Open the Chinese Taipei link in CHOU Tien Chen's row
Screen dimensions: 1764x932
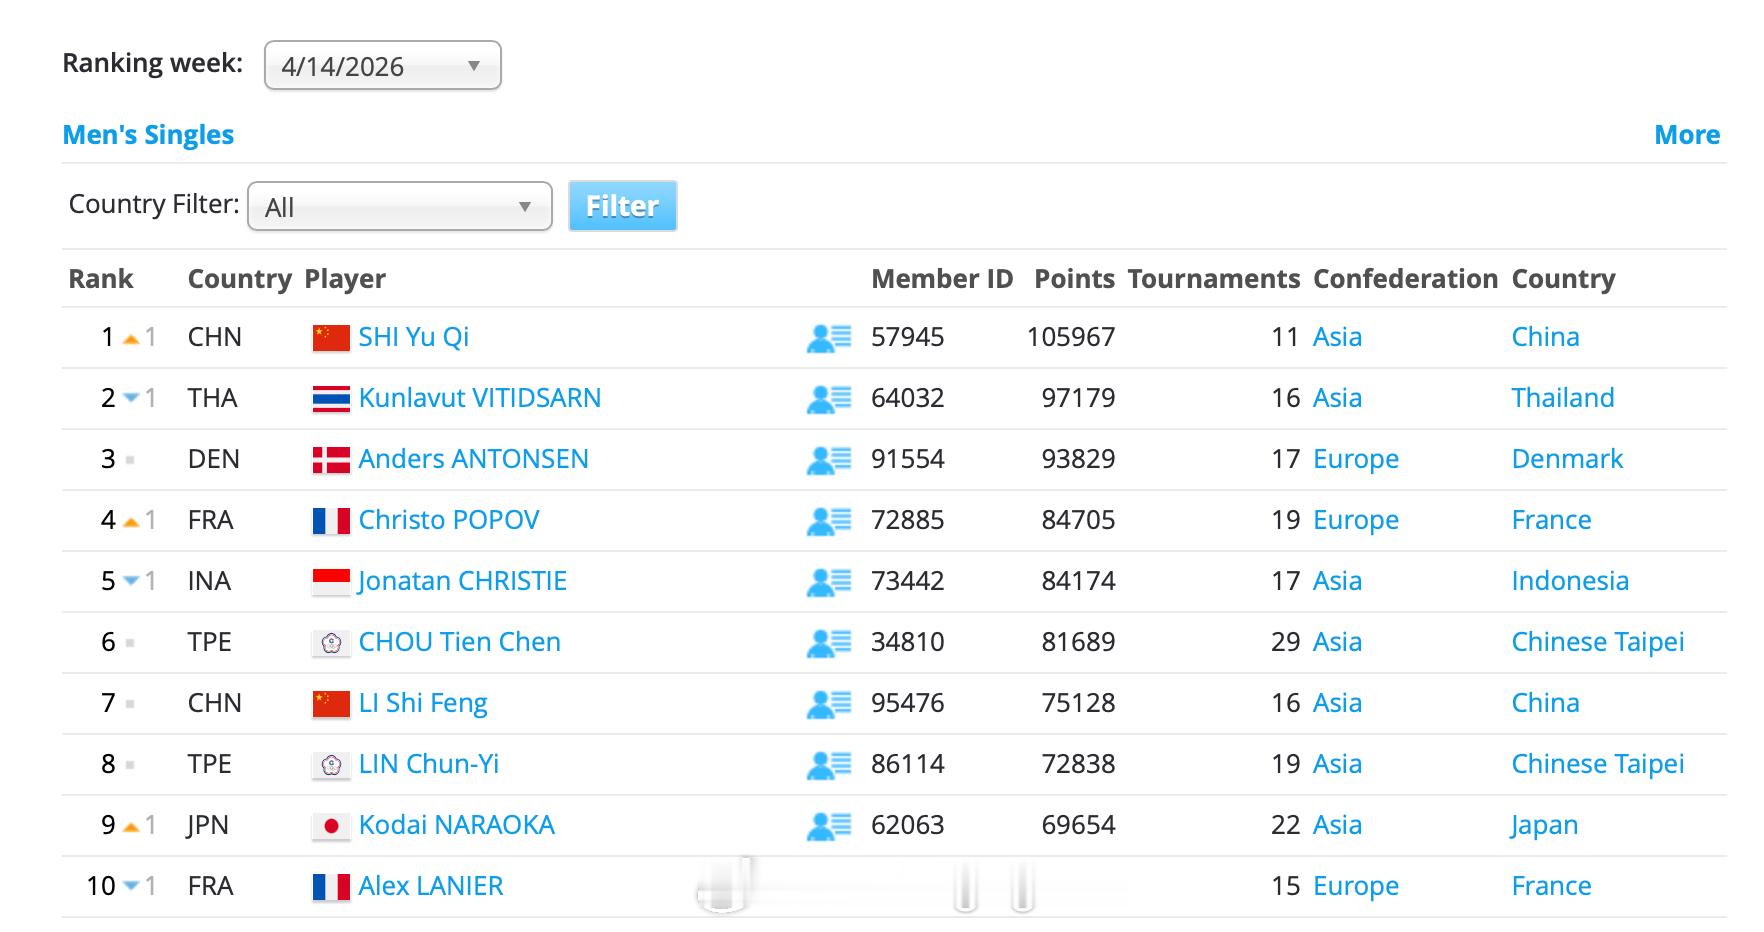[x=1598, y=642]
